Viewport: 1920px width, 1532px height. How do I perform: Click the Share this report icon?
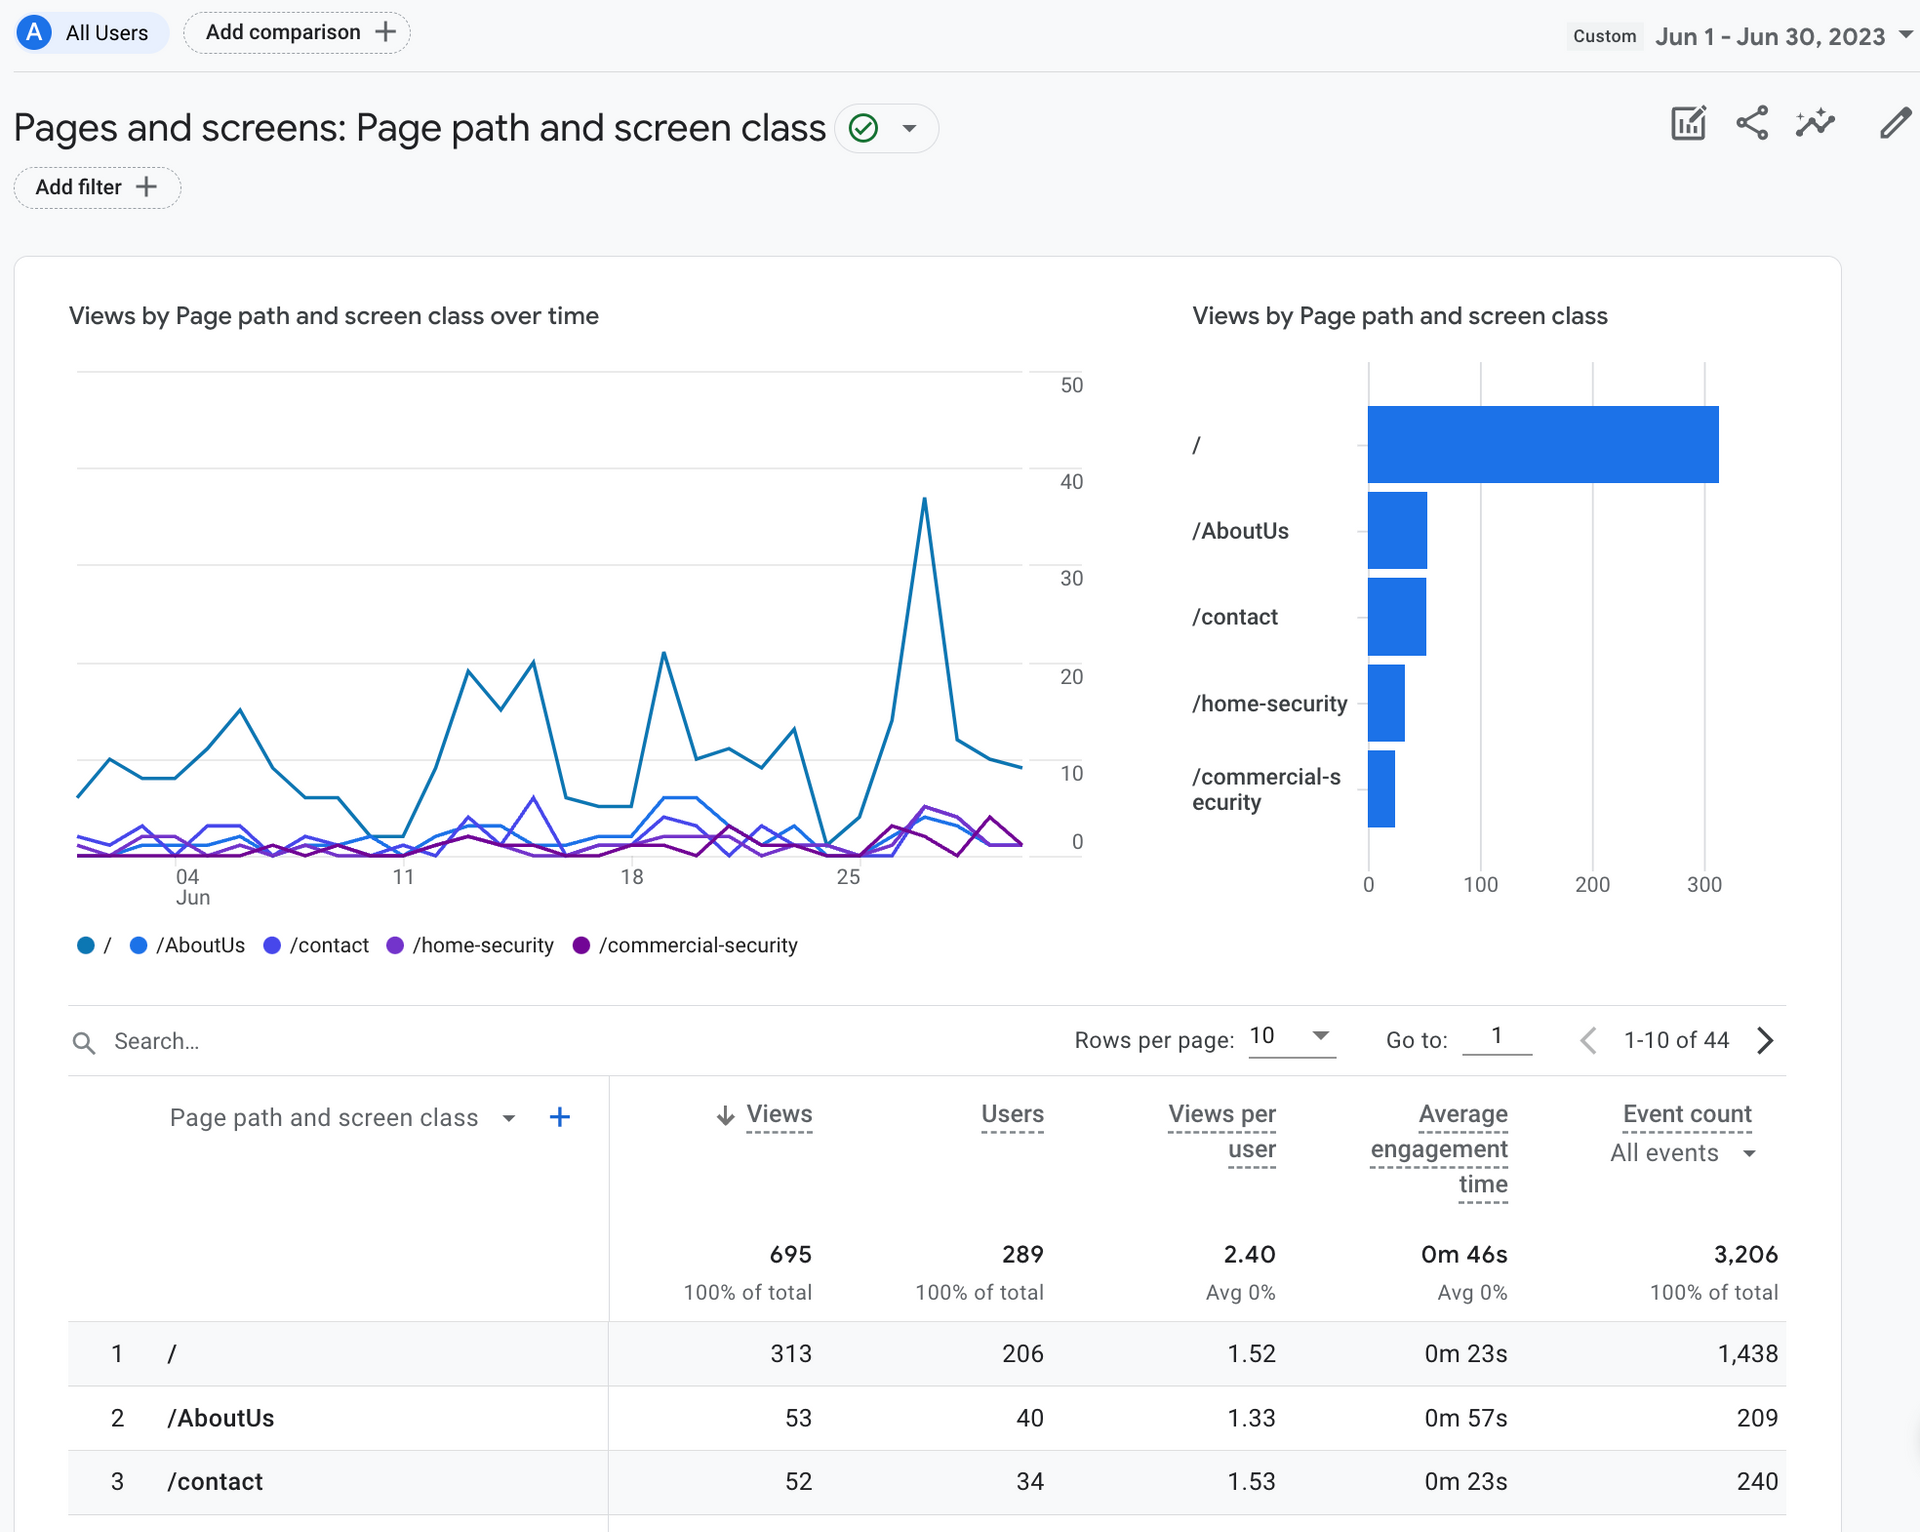coord(1752,124)
